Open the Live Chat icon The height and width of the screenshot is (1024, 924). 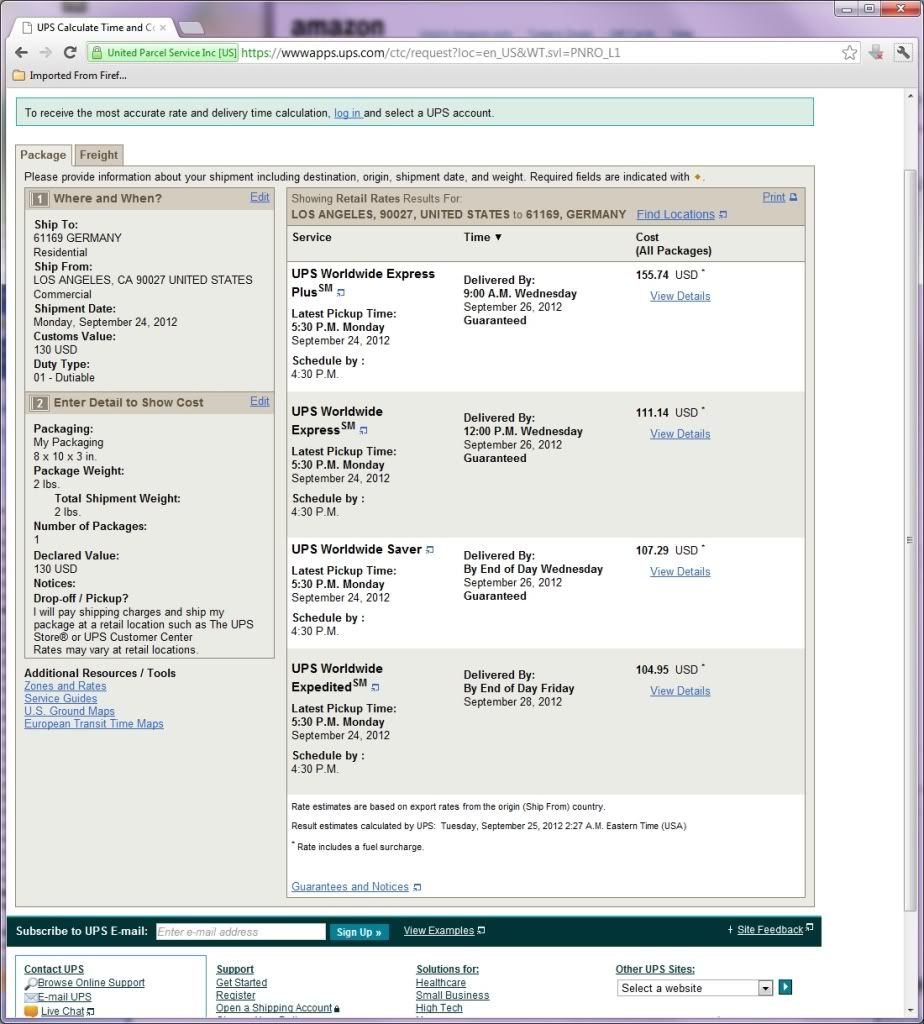(31, 1011)
